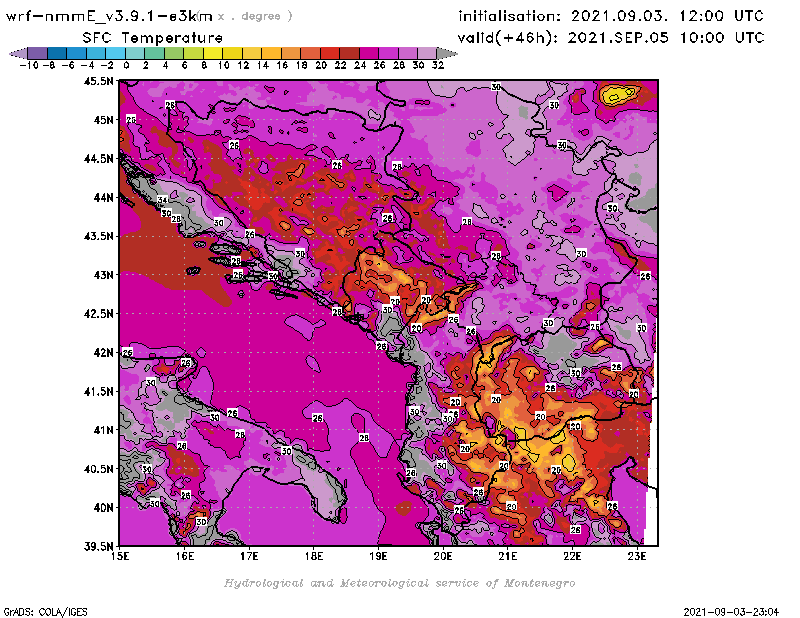Screen dimensions: 800x618
Task: Click the magenta 24 to 26 legend swatch
Action: click(369, 54)
